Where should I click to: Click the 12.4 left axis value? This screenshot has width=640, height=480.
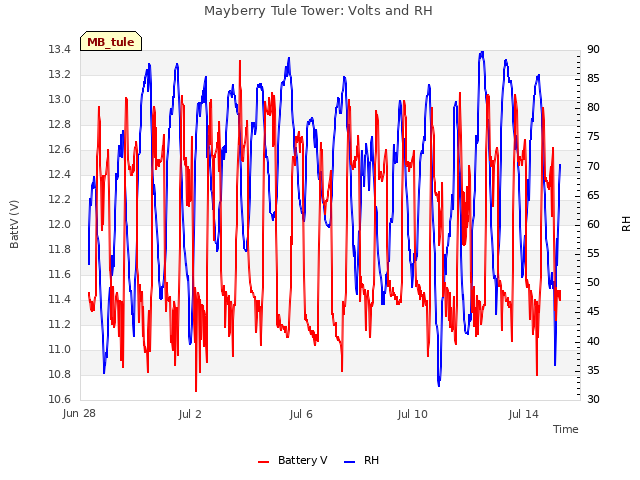click(x=60, y=175)
